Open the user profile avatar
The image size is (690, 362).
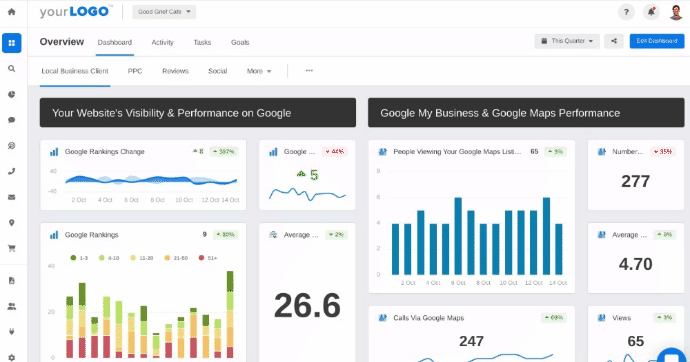point(675,12)
